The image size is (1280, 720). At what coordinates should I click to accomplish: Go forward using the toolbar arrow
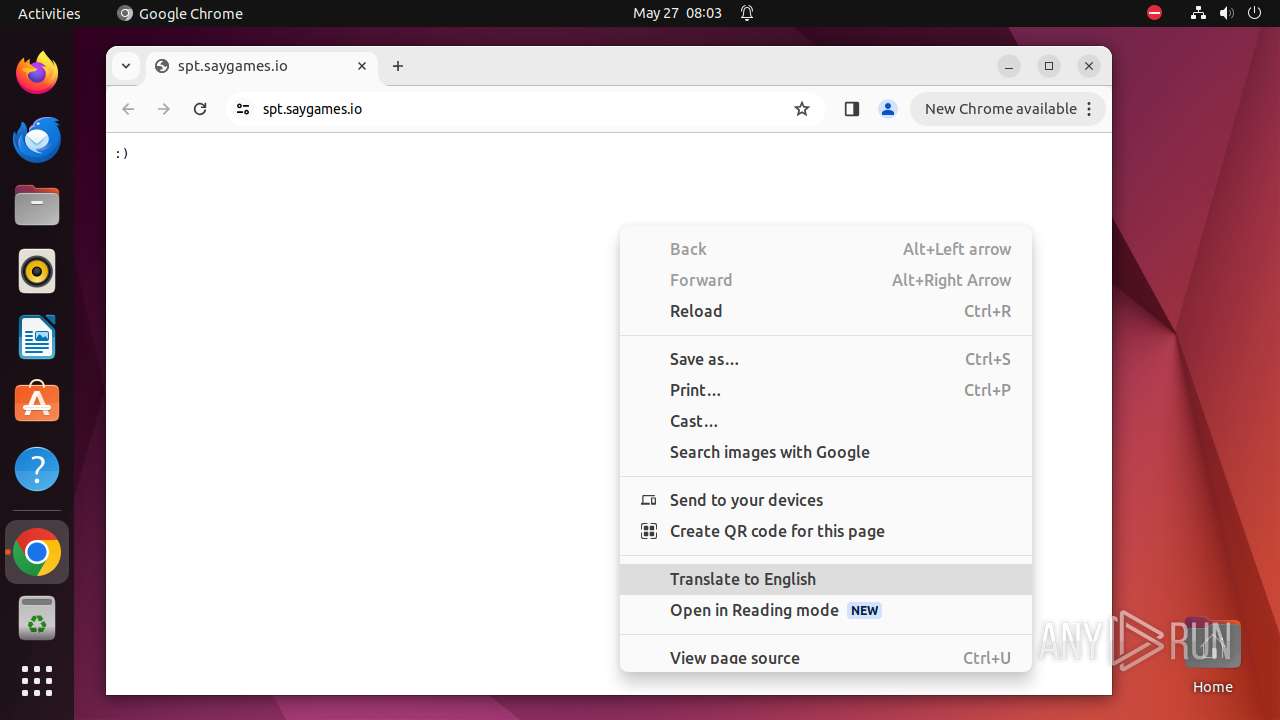coord(164,109)
